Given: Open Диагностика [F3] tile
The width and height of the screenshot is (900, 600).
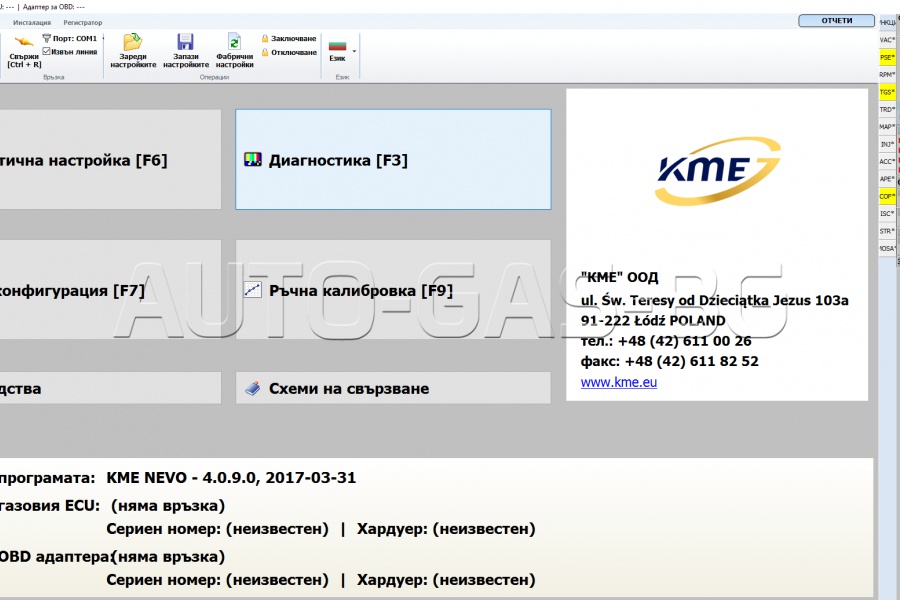Looking at the screenshot, I should point(393,160).
